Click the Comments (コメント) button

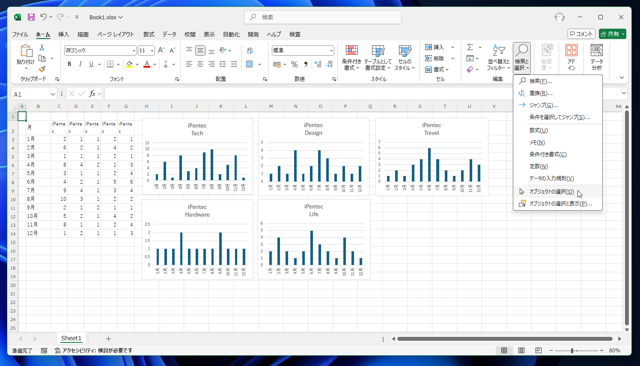point(581,34)
